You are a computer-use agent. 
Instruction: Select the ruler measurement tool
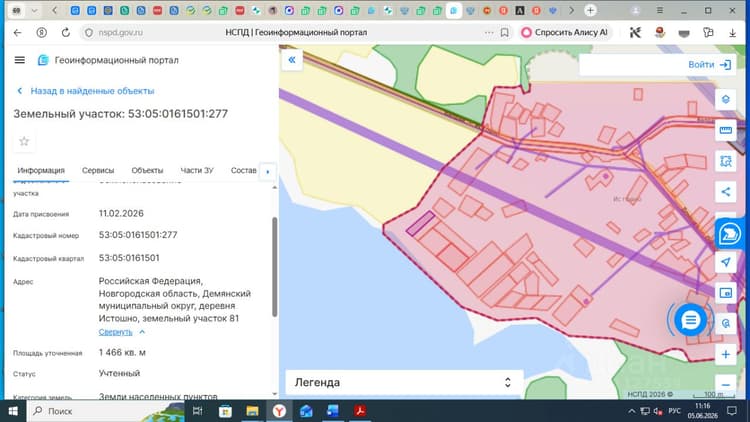tap(726, 130)
